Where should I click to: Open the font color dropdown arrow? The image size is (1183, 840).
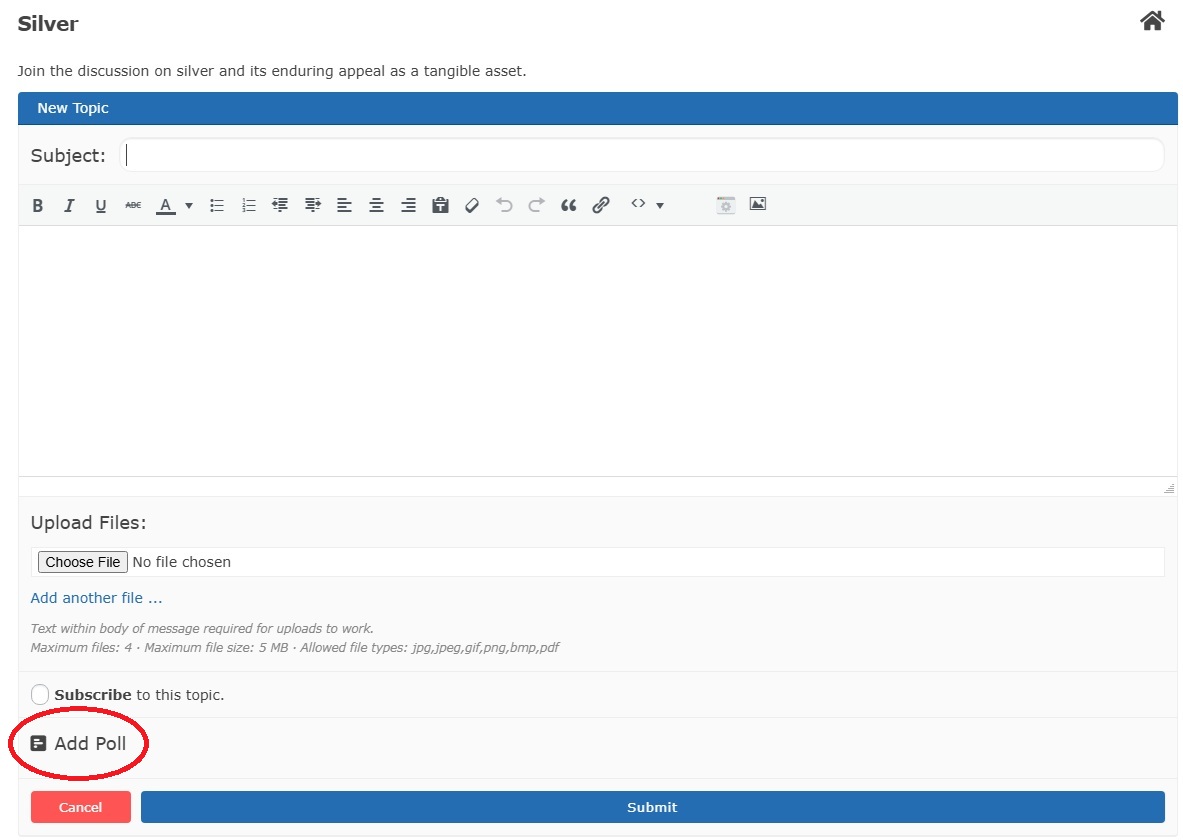tap(189, 205)
